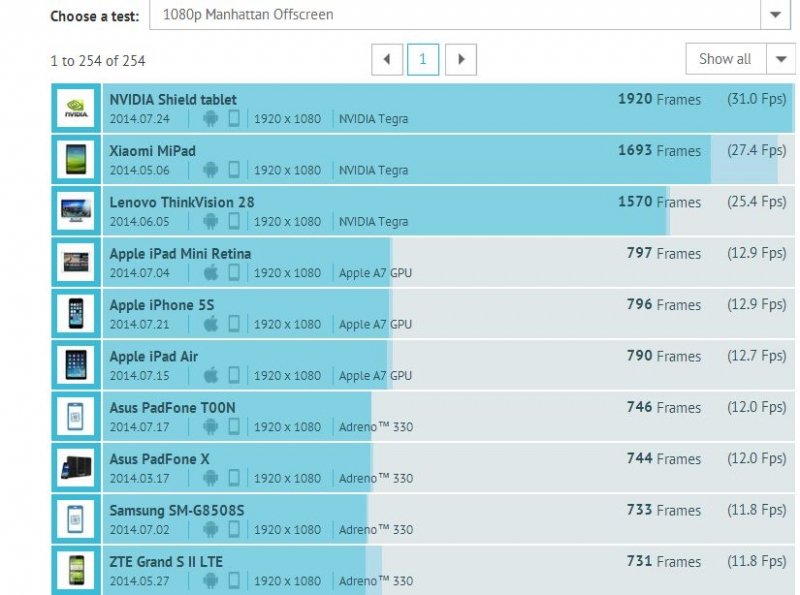800x595 pixels.
Task: Click the Android icon in Xiaomi MiPad row
Action: pos(210,170)
